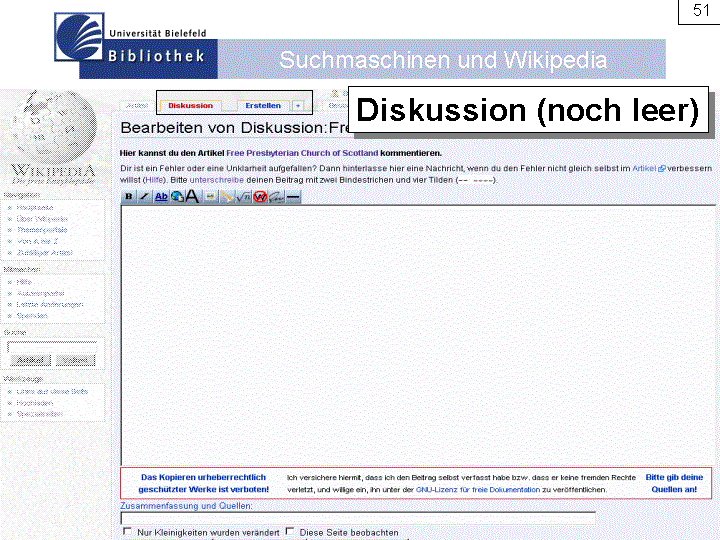Open Themenportale sidebar link
The width and height of the screenshot is (720, 540).
point(42,230)
